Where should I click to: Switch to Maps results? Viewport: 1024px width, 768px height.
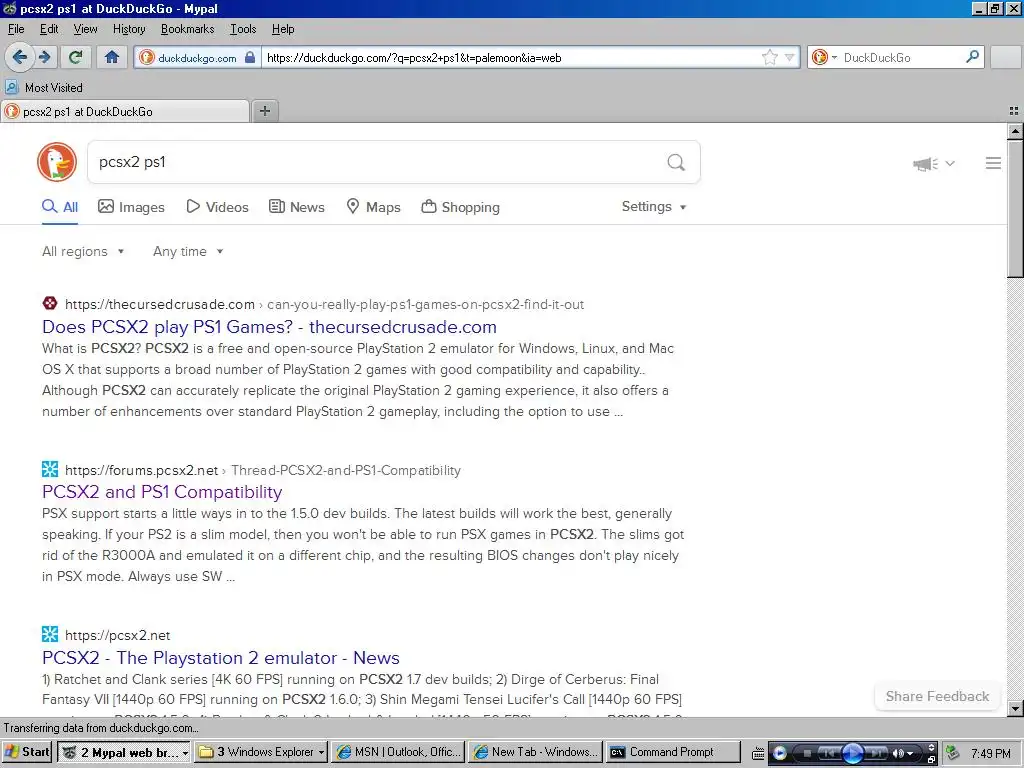pos(373,207)
